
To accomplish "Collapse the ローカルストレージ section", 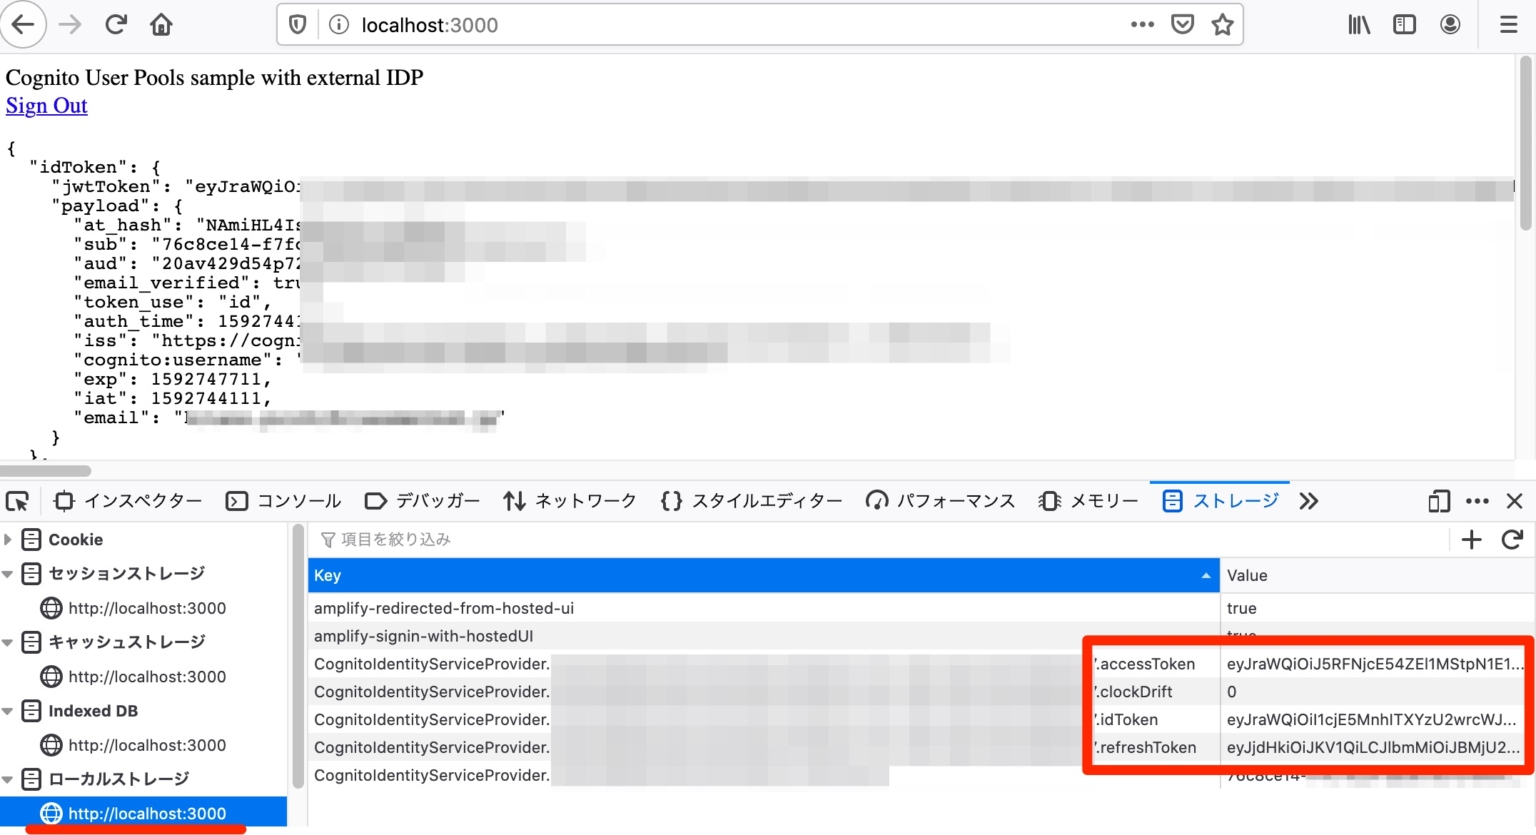I will coord(9,779).
